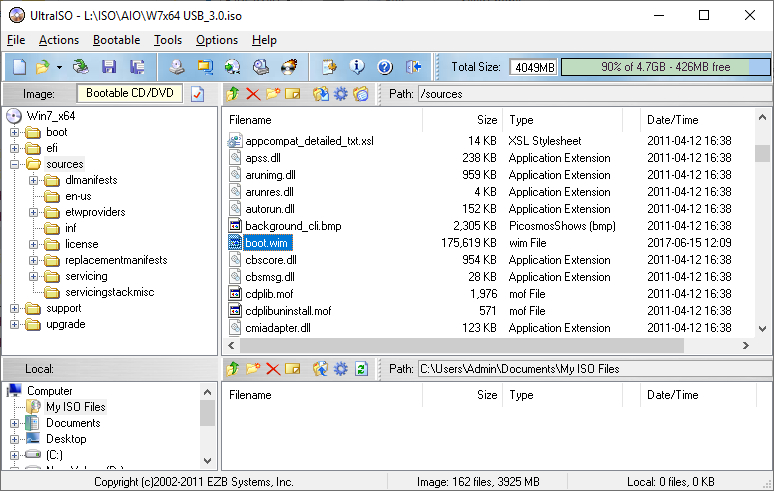This screenshot has width=774, height=491.
Task: Create a new folder in the image pane
Action: 273,93
